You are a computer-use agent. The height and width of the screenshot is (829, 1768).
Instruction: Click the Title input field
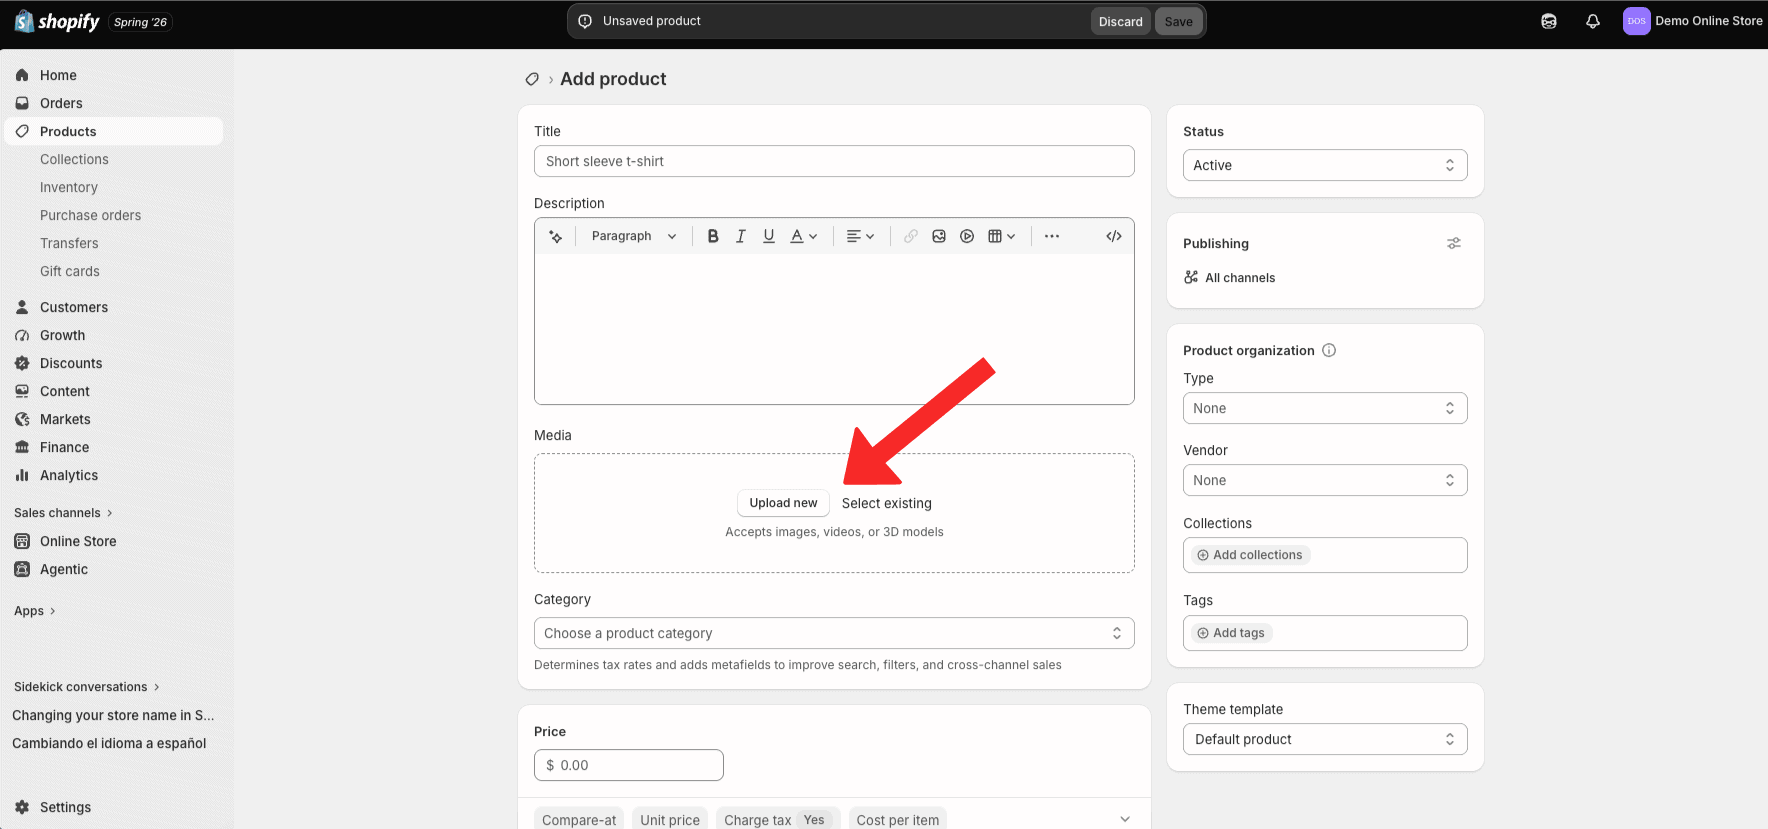pyautogui.click(x=834, y=161)
